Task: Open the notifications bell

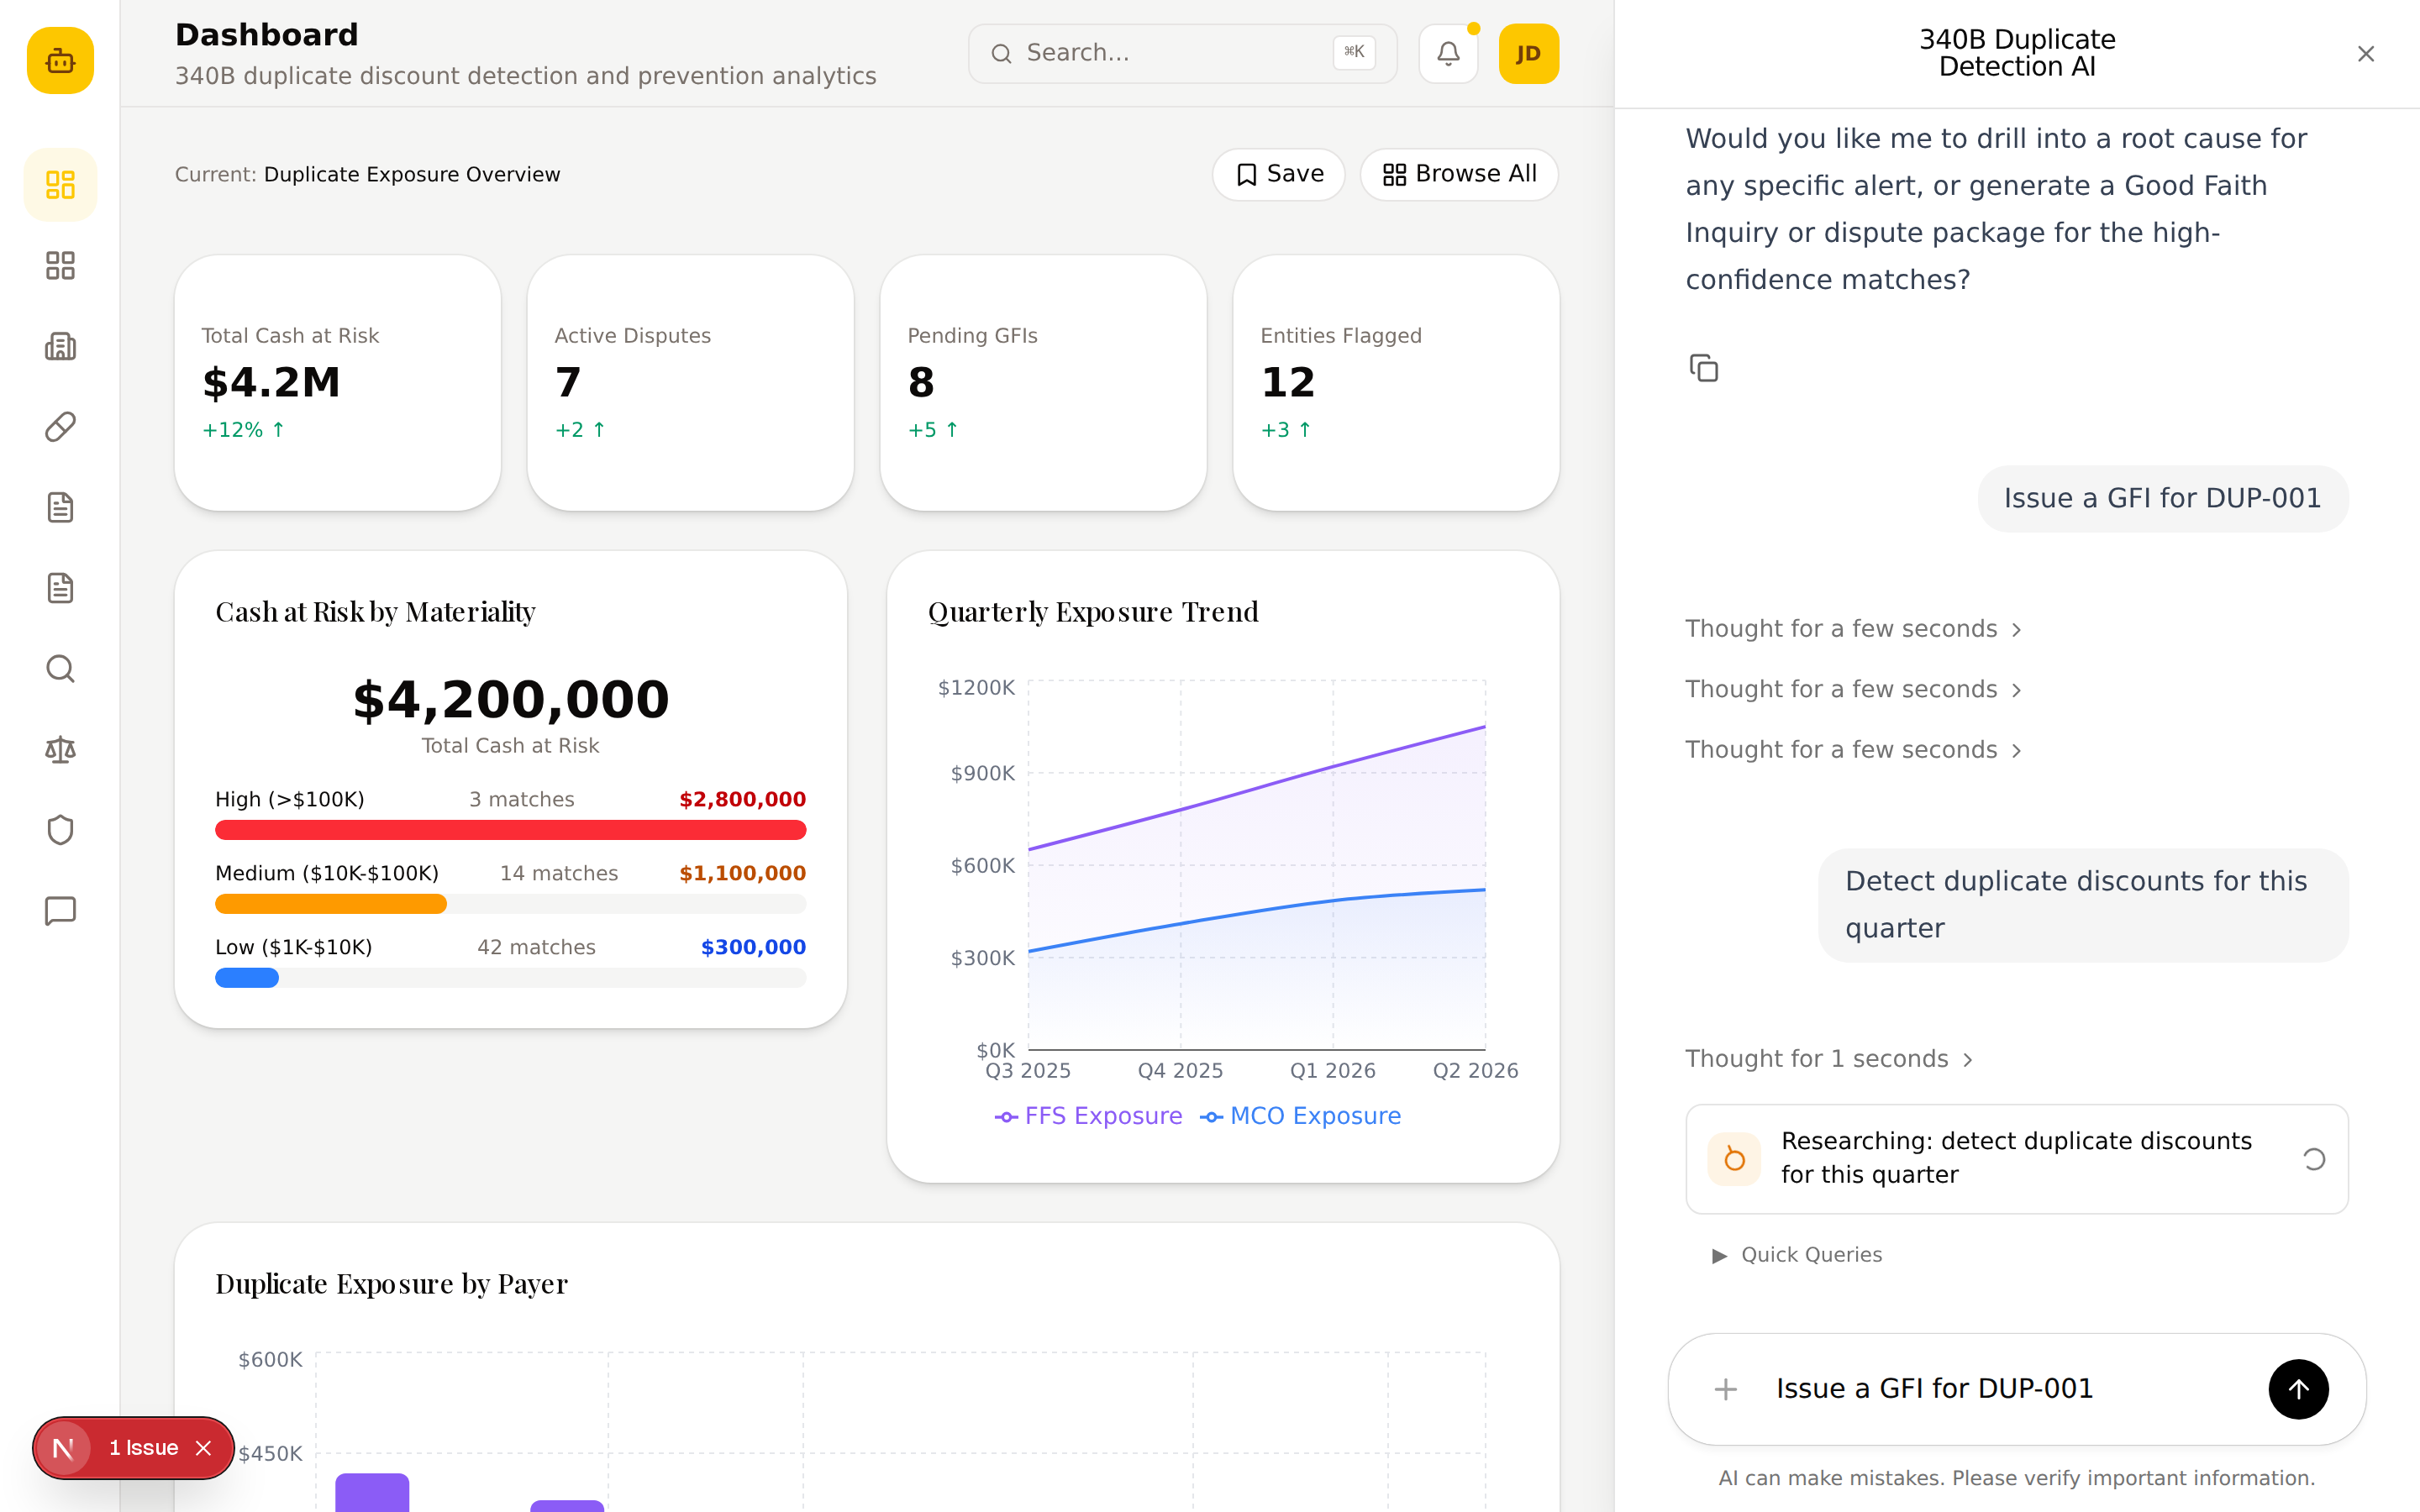Action: coord(1448,53)
